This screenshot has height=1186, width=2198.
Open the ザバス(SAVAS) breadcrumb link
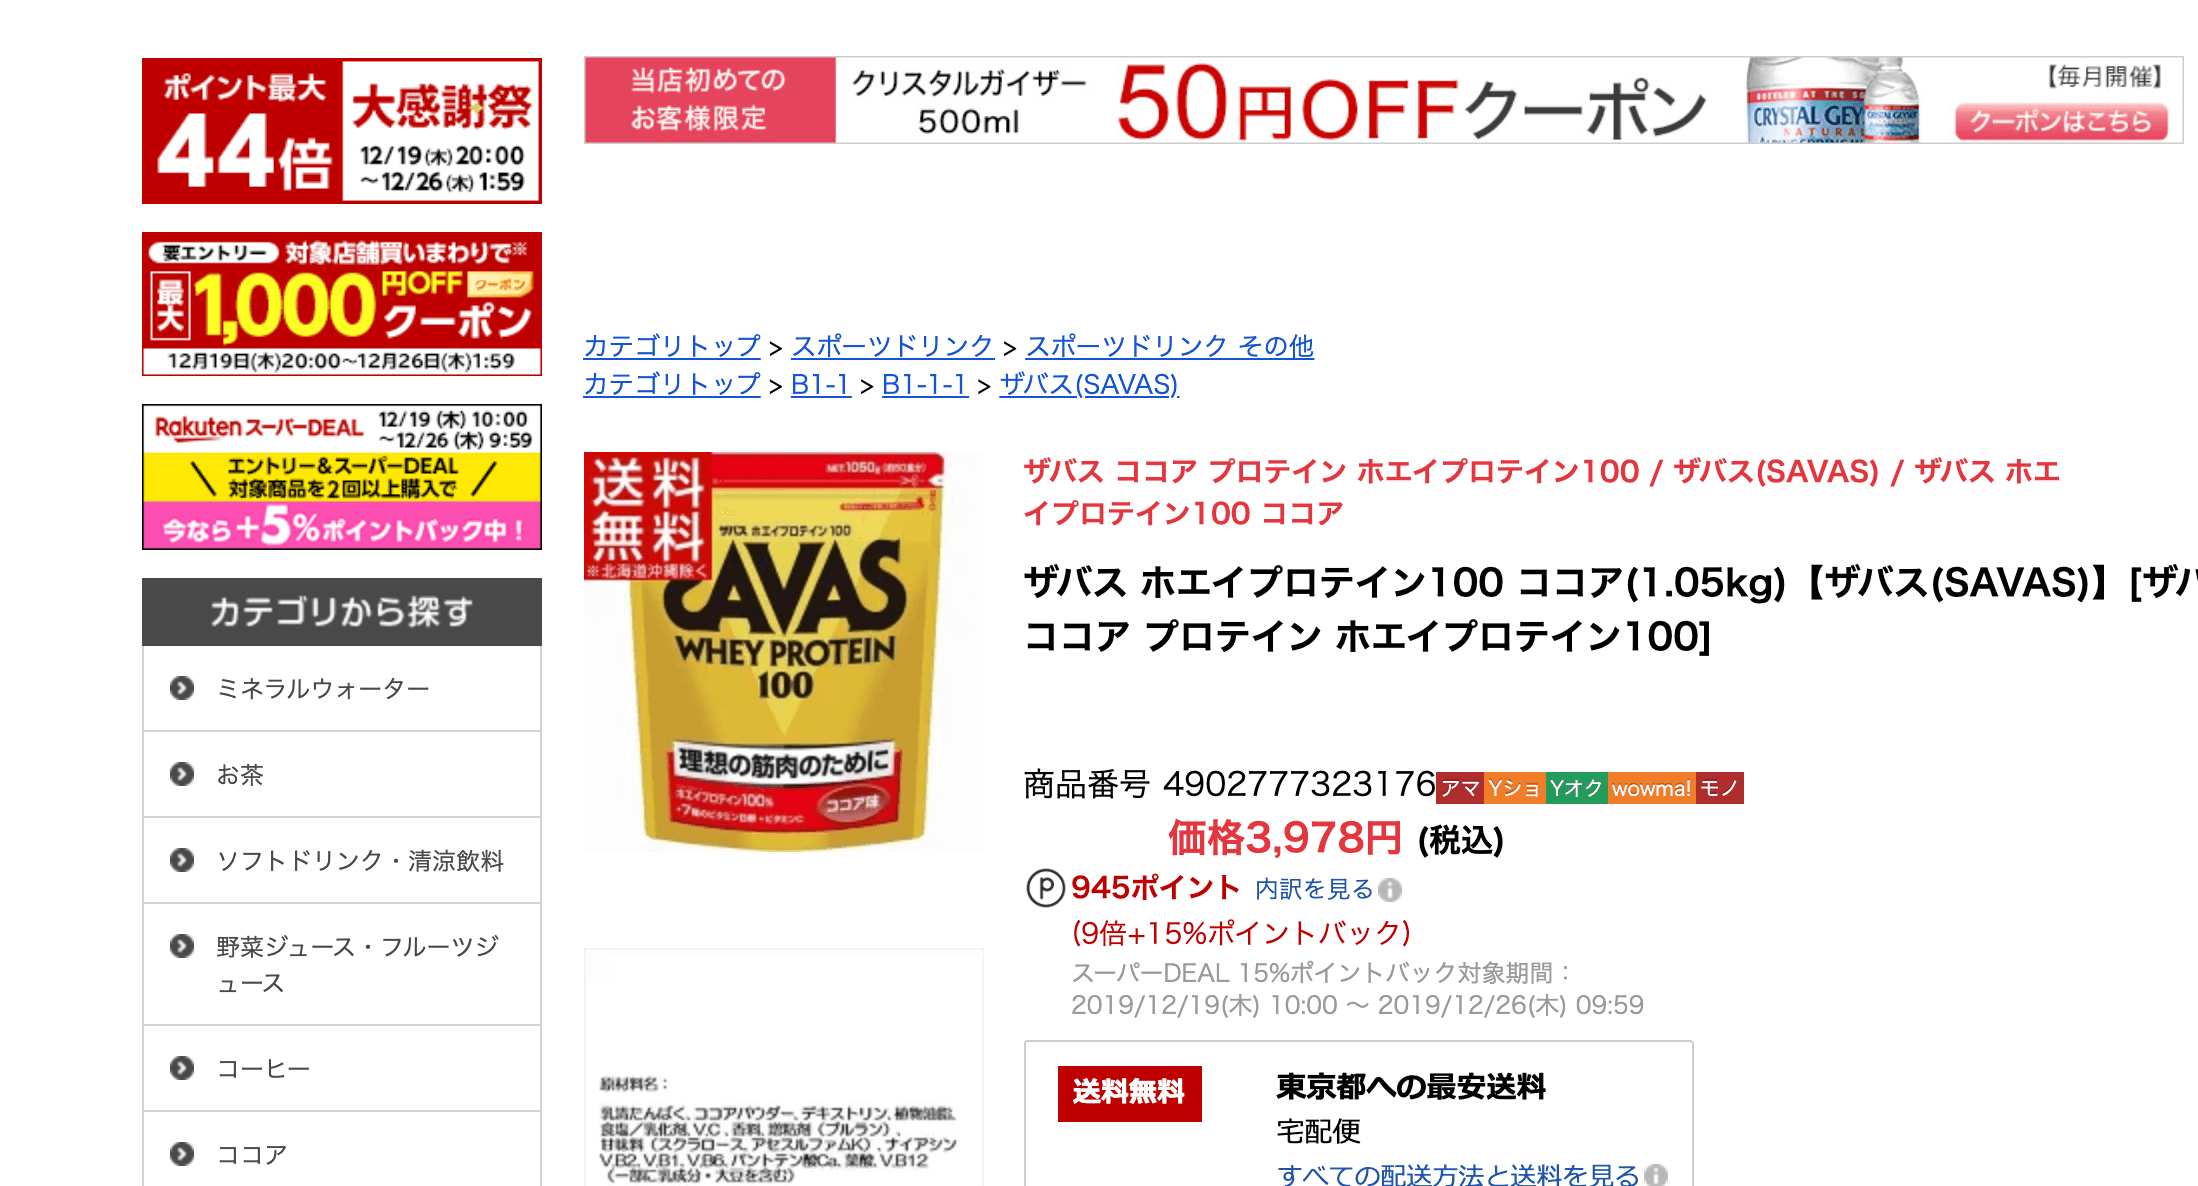click(x=1089, y=384)
